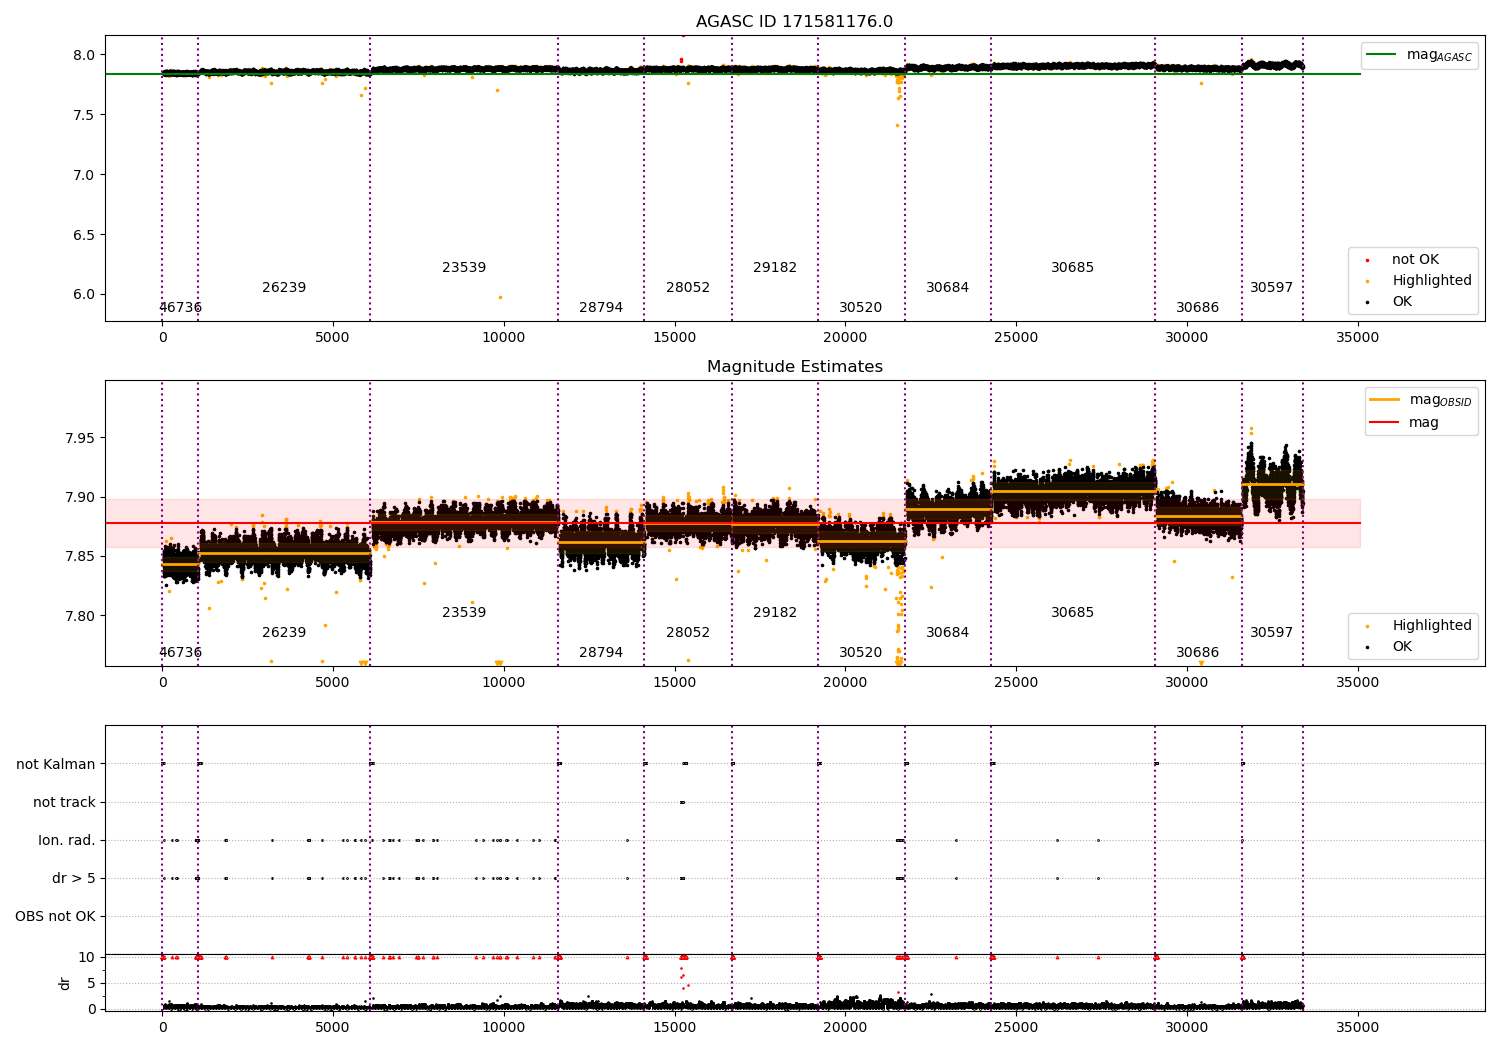
Task: Select the 7.80 y-axis tick label
Action: [x=81, y=616]
